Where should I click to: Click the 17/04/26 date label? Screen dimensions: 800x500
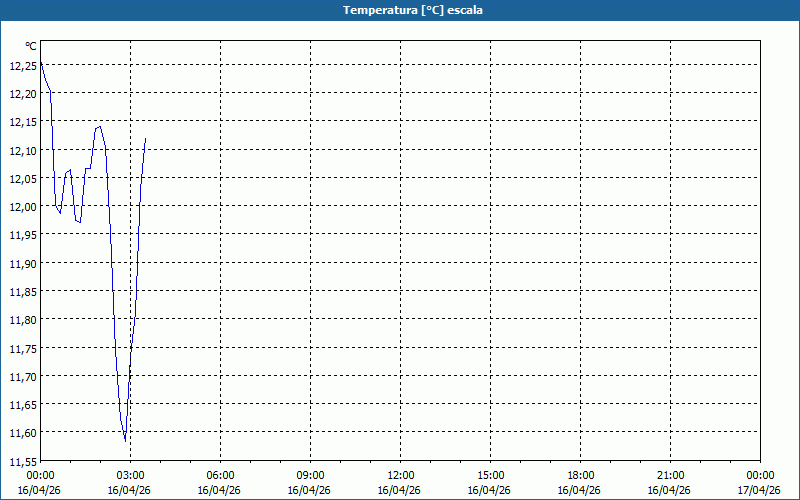click(759, 490)
